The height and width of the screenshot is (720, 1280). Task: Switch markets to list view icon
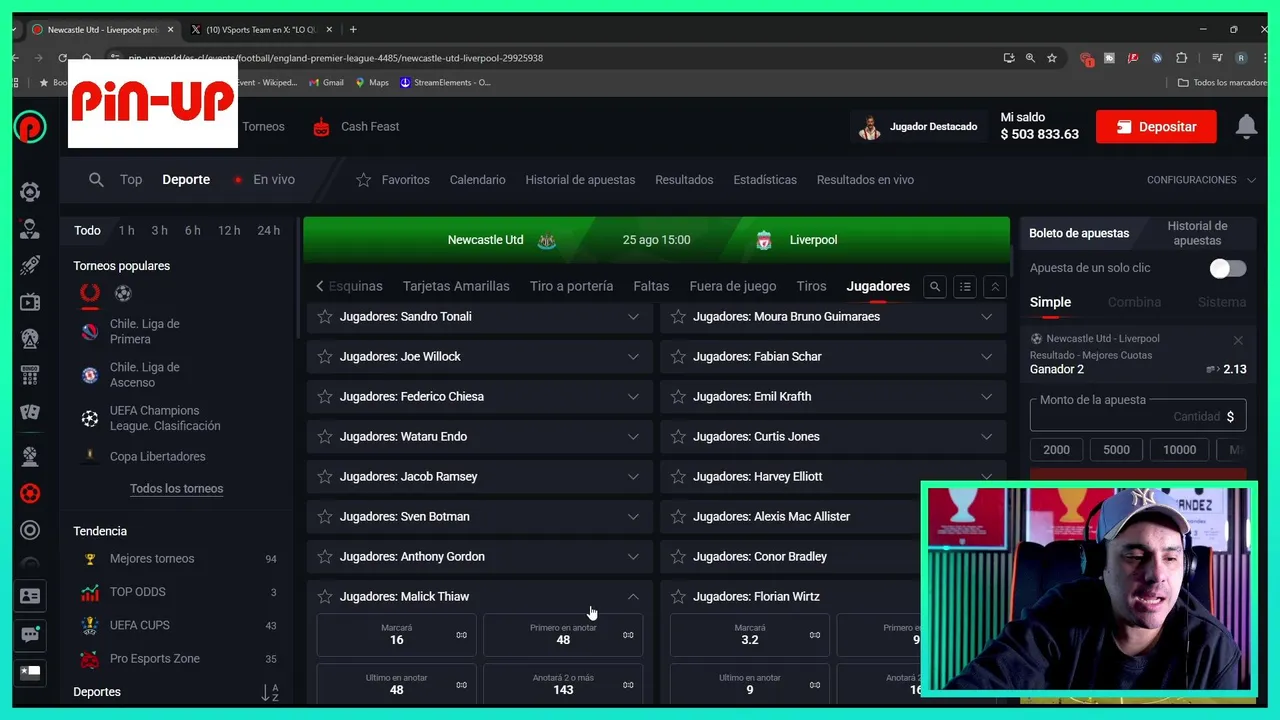click(965, 287)
